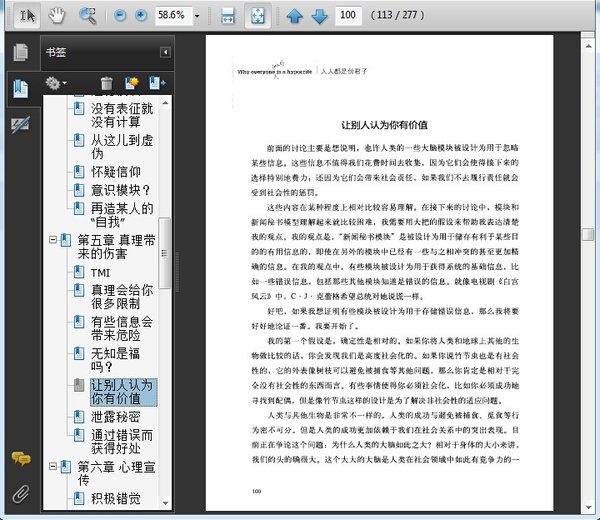Select chapter bookmark 第六章 心理宣传
Screen dimensions: 600x520
pos(116,473)
